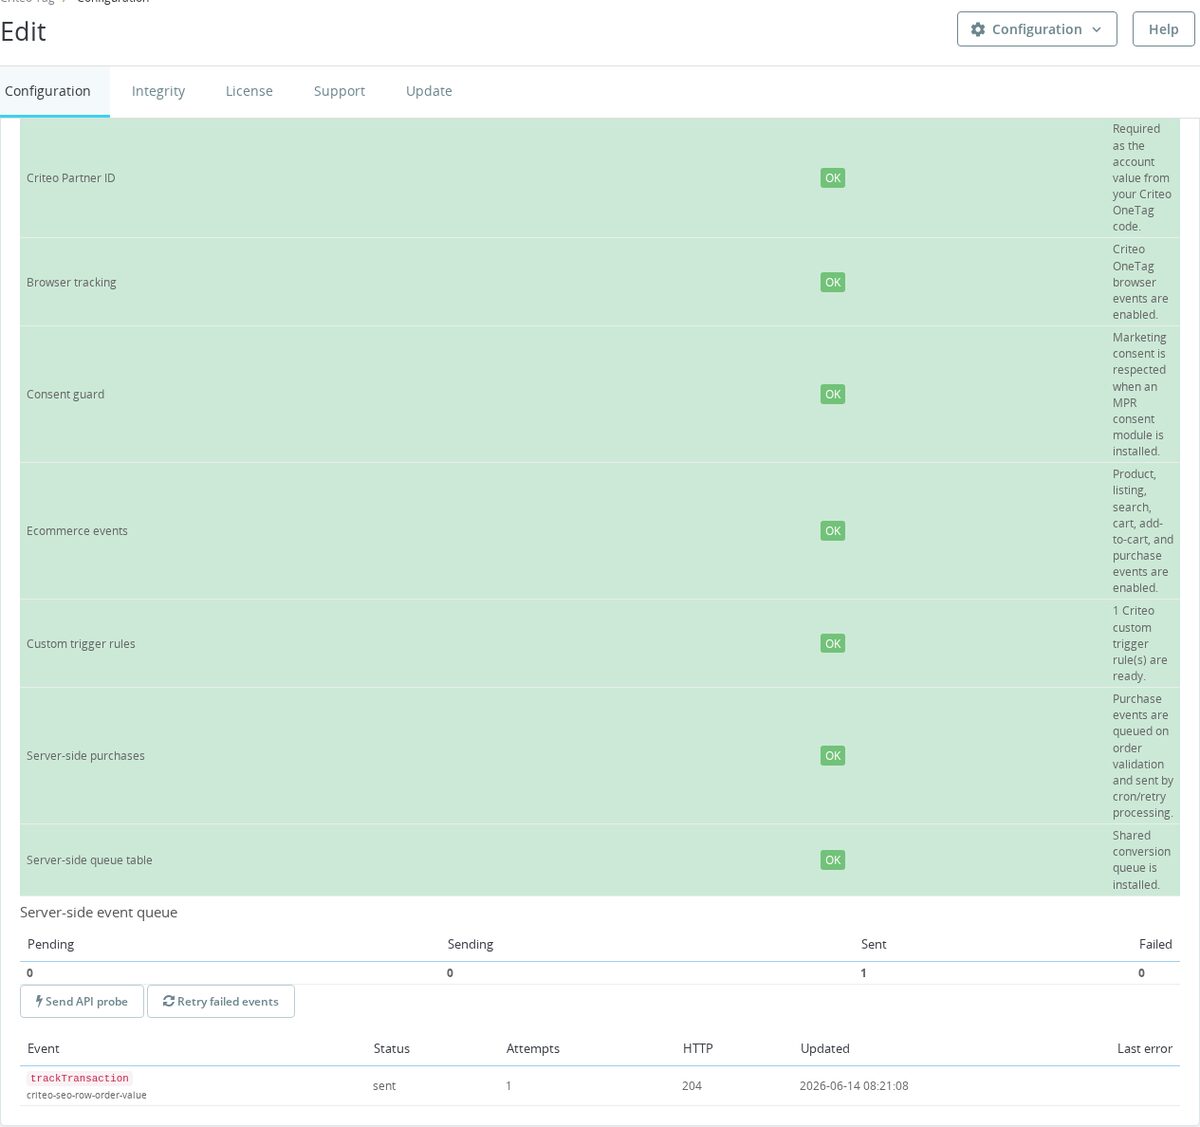Click the OK badge for Consent guard
The image size is (1200, 1127).
(x=833, y=394)
